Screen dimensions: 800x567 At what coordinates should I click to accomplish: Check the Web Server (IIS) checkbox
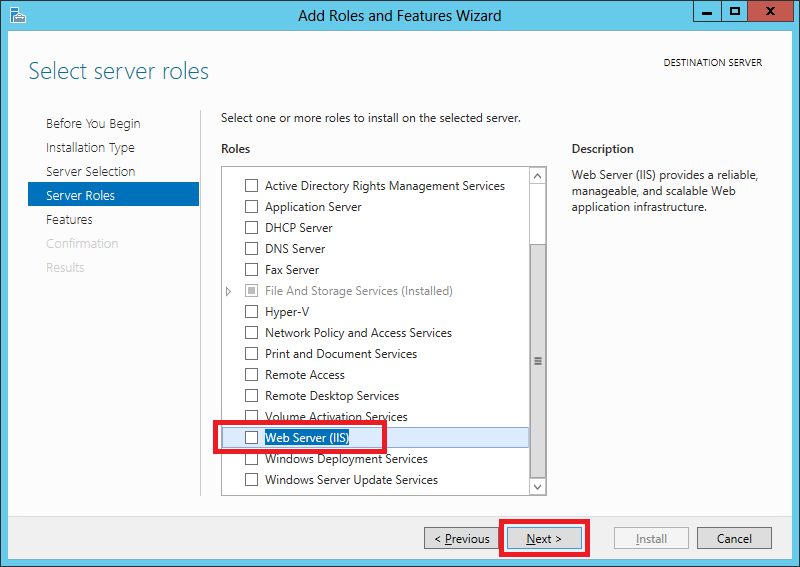point(252,437)
